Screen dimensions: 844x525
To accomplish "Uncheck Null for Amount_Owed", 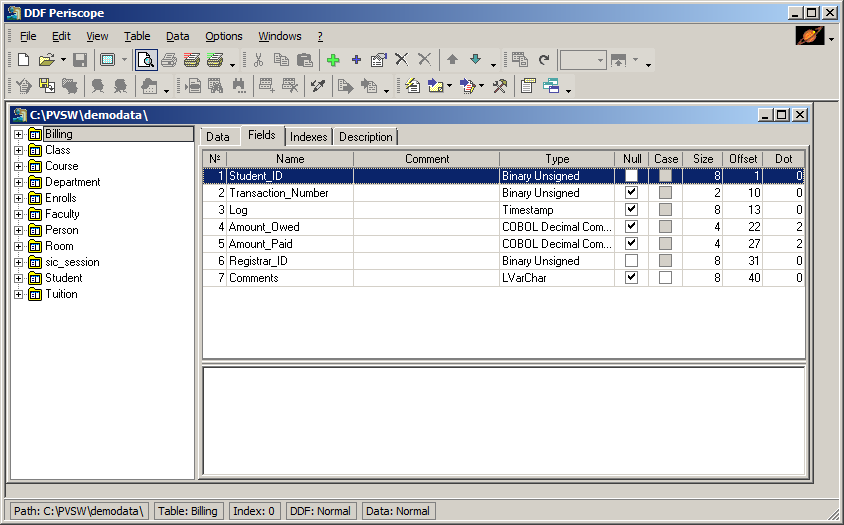I will [631, 227].
